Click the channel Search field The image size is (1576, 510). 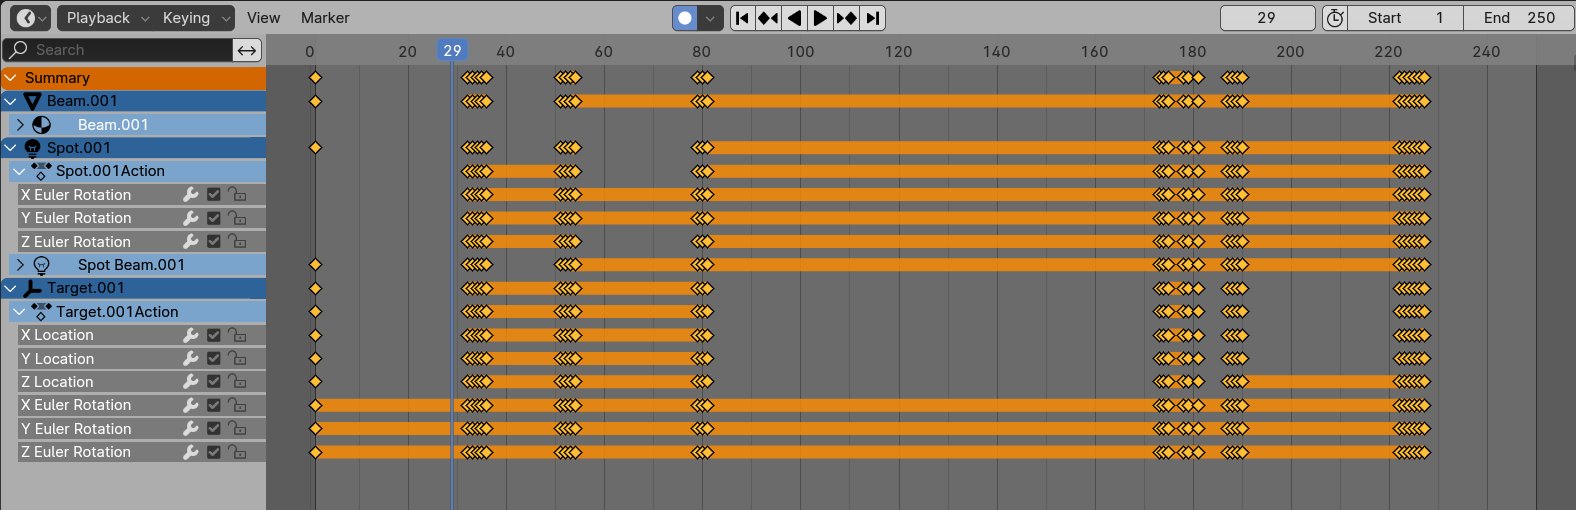117,50
